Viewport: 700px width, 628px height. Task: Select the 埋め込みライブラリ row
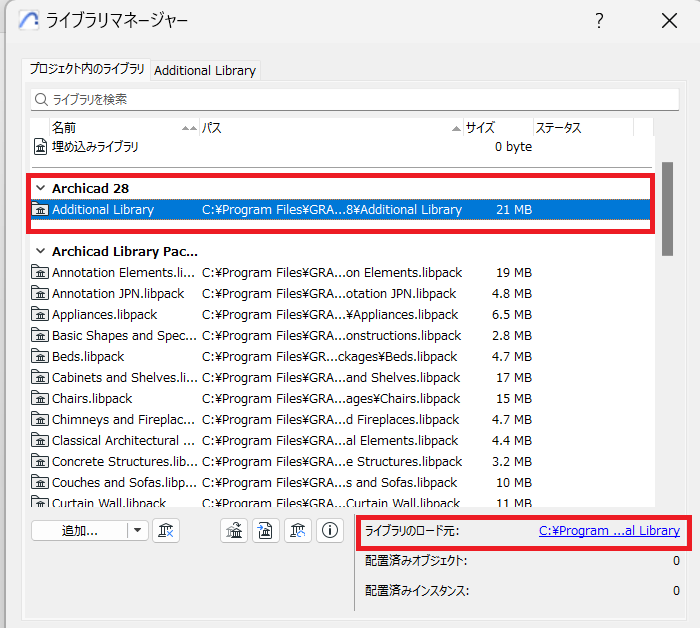pyautogui.click(x=341, y=146)
